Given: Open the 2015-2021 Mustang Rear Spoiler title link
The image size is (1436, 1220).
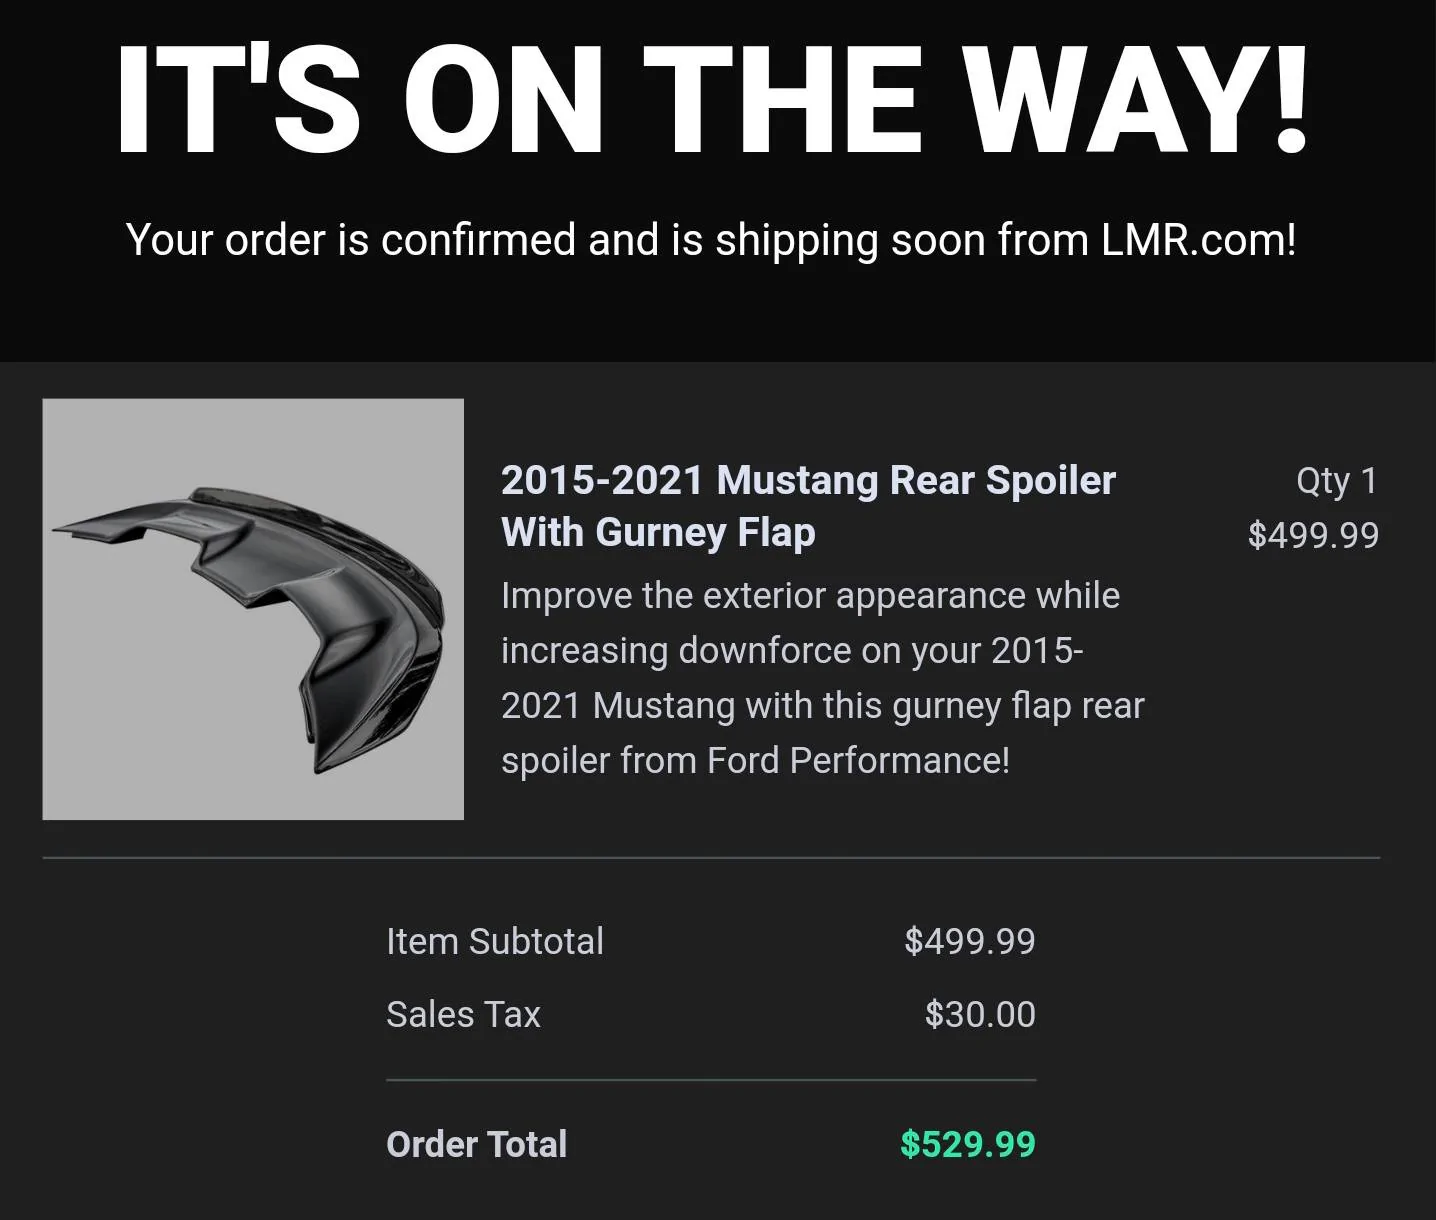Looking at the screenshot, I should pyautogui.click(x=808, y=506).
